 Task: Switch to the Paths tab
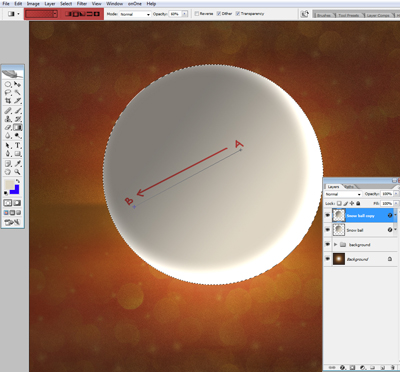(x=349, y=187)
